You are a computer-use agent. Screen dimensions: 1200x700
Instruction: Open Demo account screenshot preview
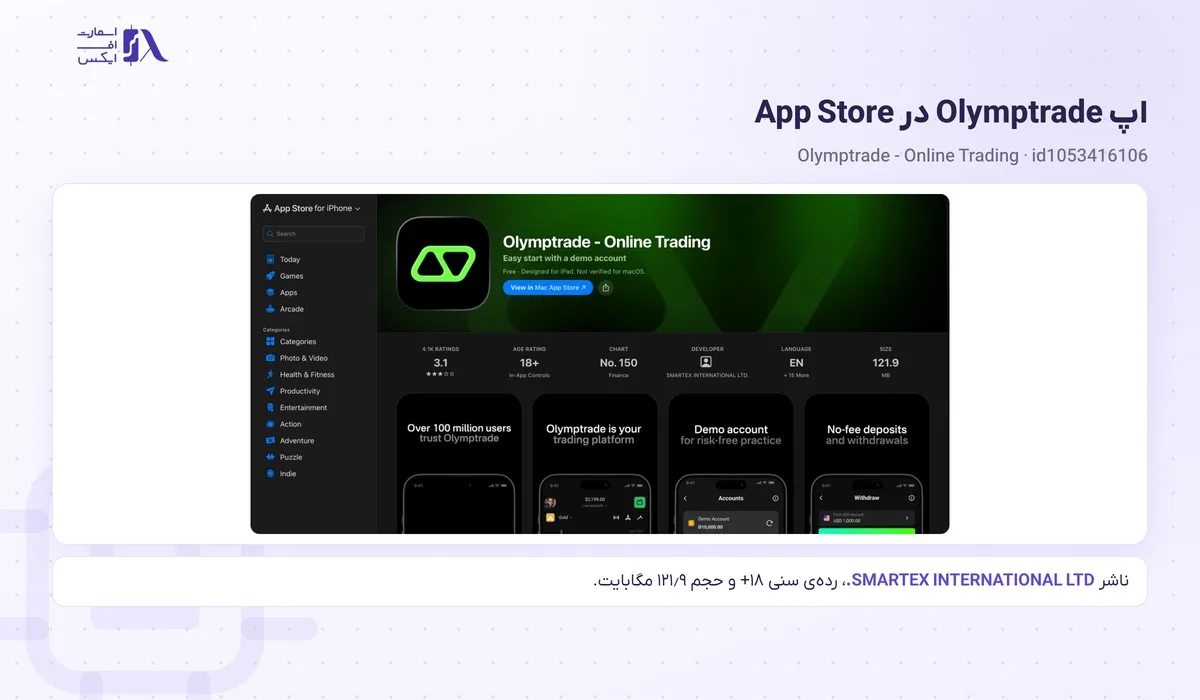[730, 464]
